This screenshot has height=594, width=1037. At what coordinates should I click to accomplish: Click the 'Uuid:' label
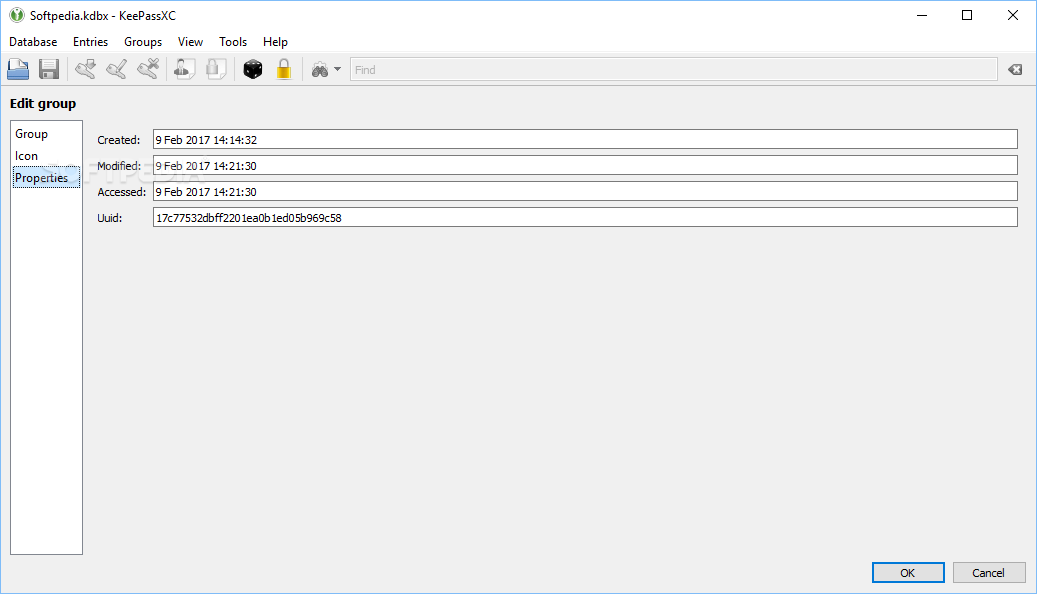click(x=110, y=218)
